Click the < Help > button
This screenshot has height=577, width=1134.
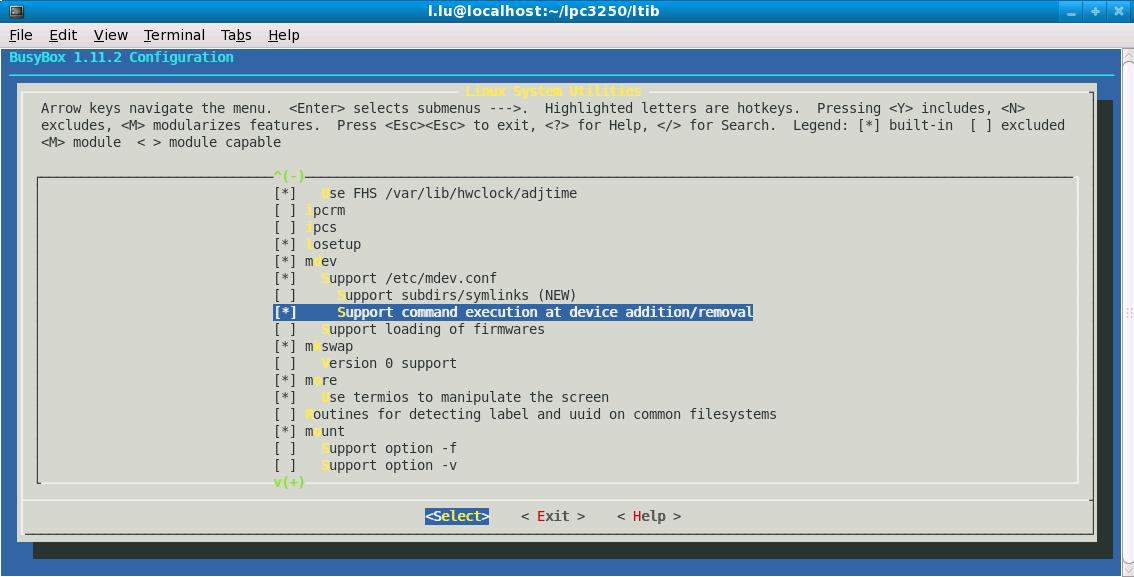click(649, 516)
